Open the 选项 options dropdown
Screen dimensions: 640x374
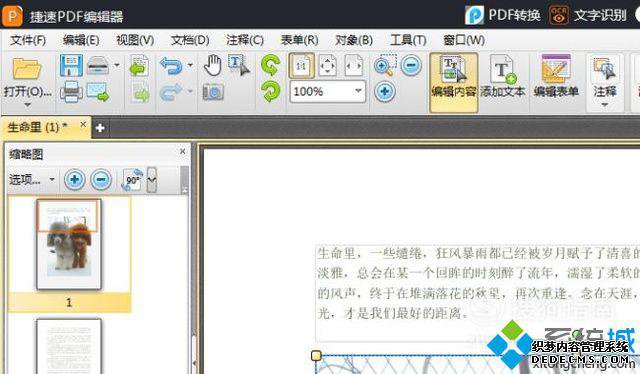pos(31,179)
